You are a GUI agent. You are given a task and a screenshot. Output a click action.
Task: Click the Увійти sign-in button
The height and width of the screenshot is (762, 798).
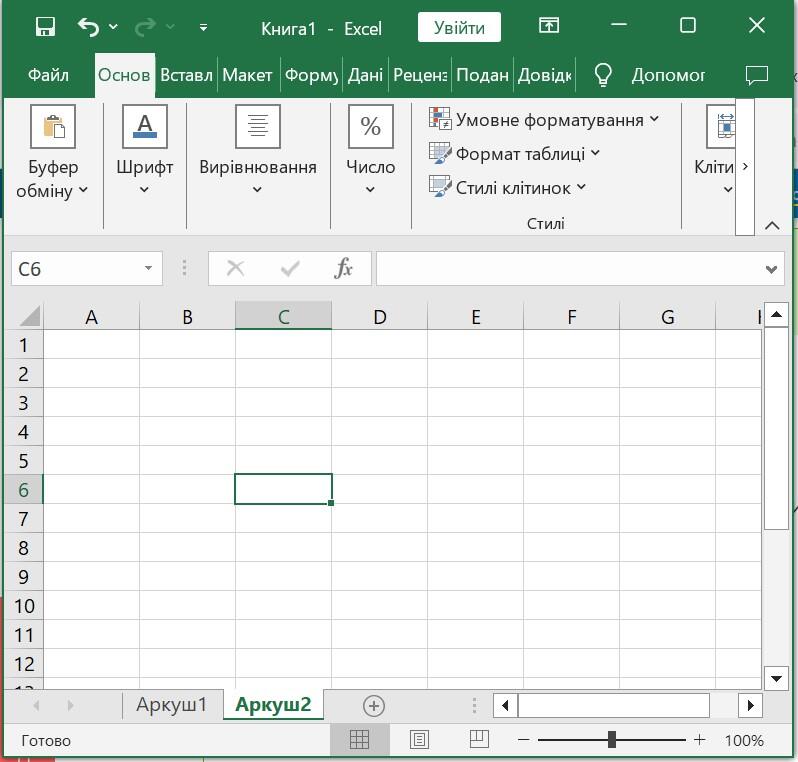pos(459,27)
